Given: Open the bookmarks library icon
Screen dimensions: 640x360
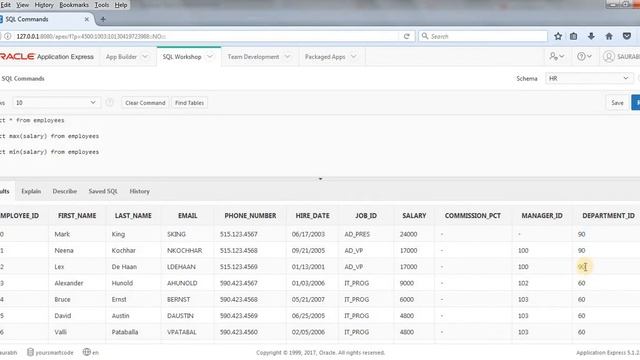Looking at the screenshot, I should 573,36.
